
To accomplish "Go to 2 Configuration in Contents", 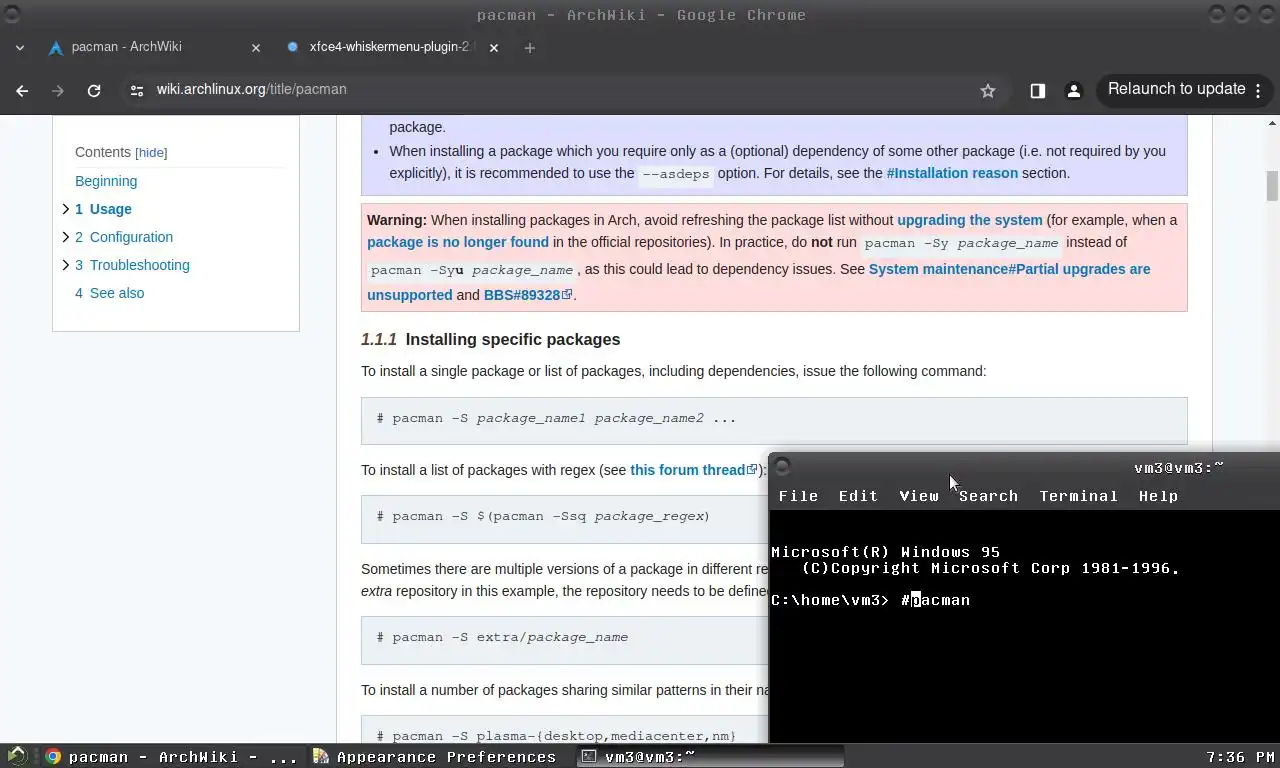I will pyautogui.click(x=124, y=237).
